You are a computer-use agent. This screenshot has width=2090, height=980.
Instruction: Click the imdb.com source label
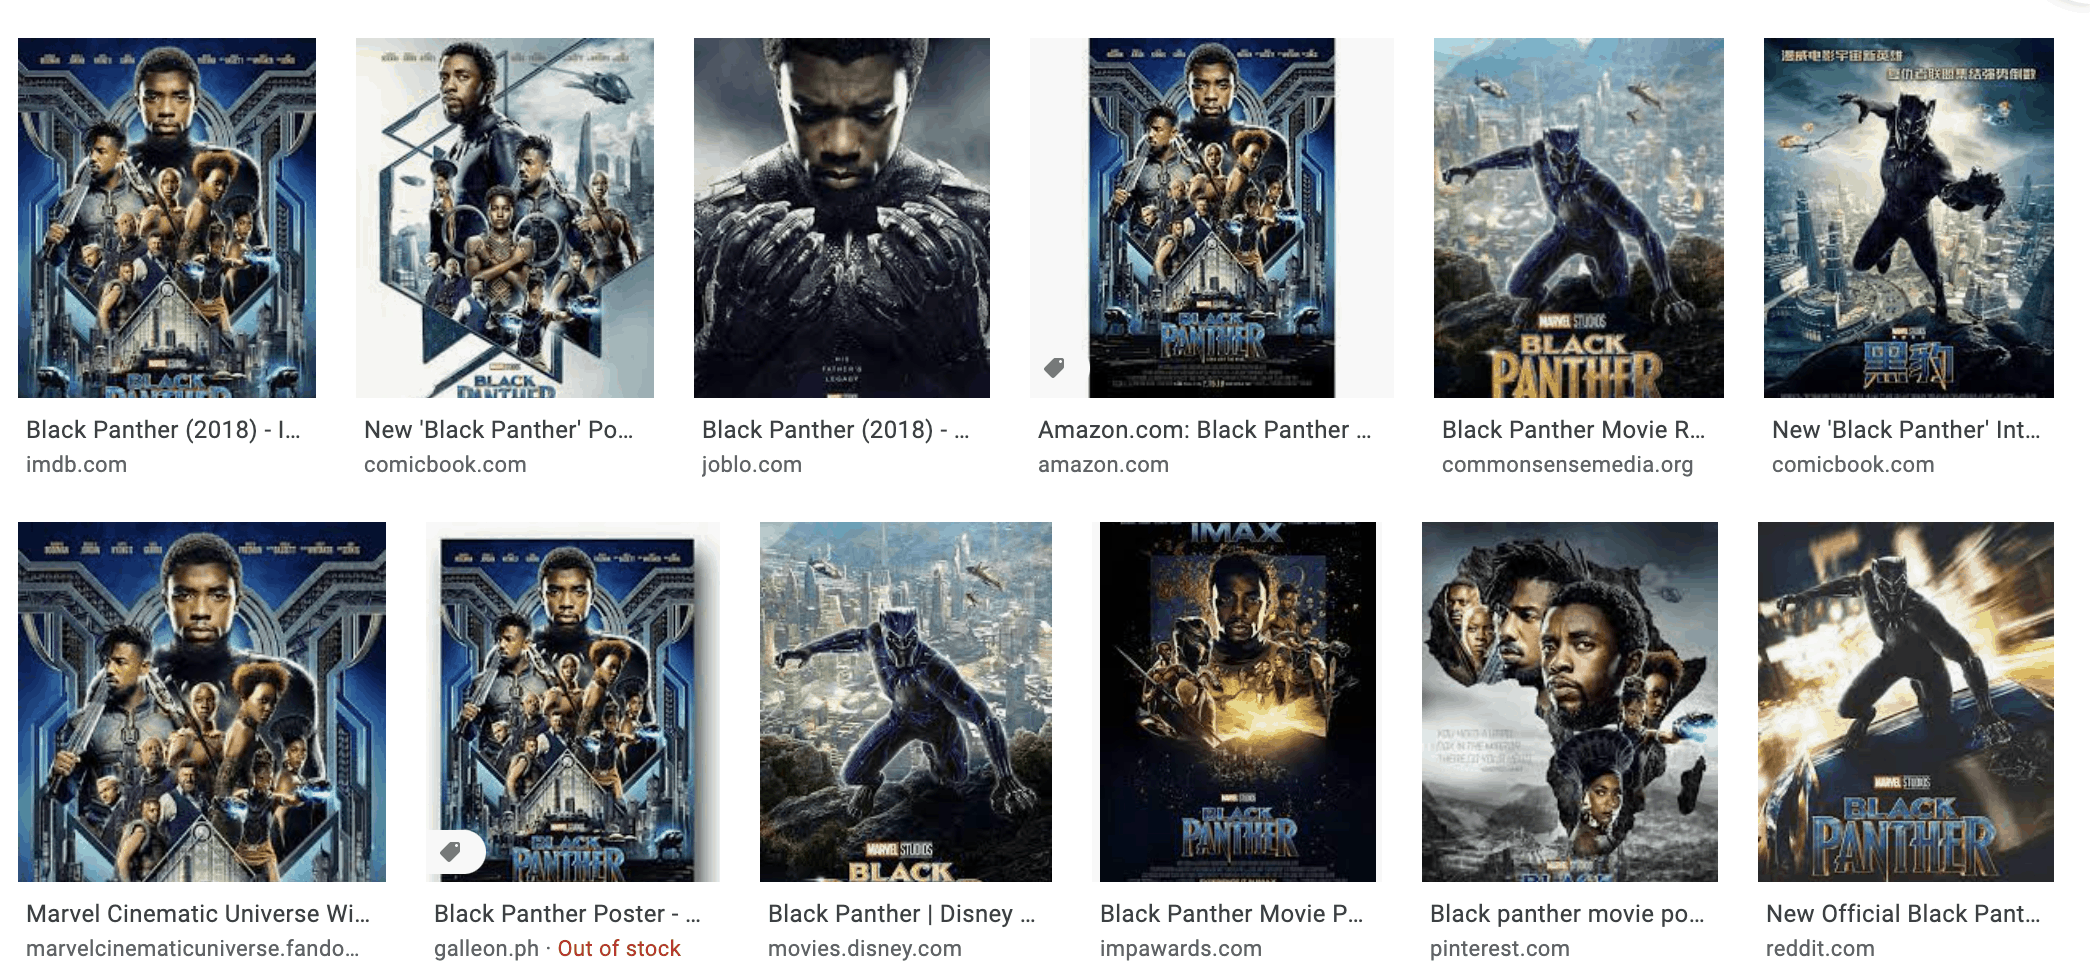[76, 465]
